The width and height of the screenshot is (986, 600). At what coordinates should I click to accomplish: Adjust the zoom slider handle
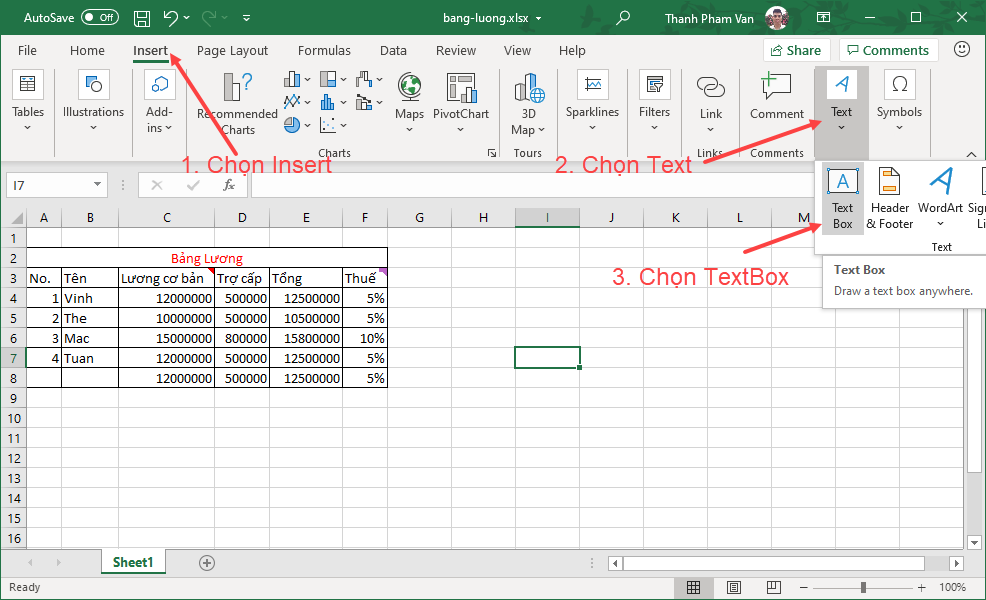pos(863,587)
